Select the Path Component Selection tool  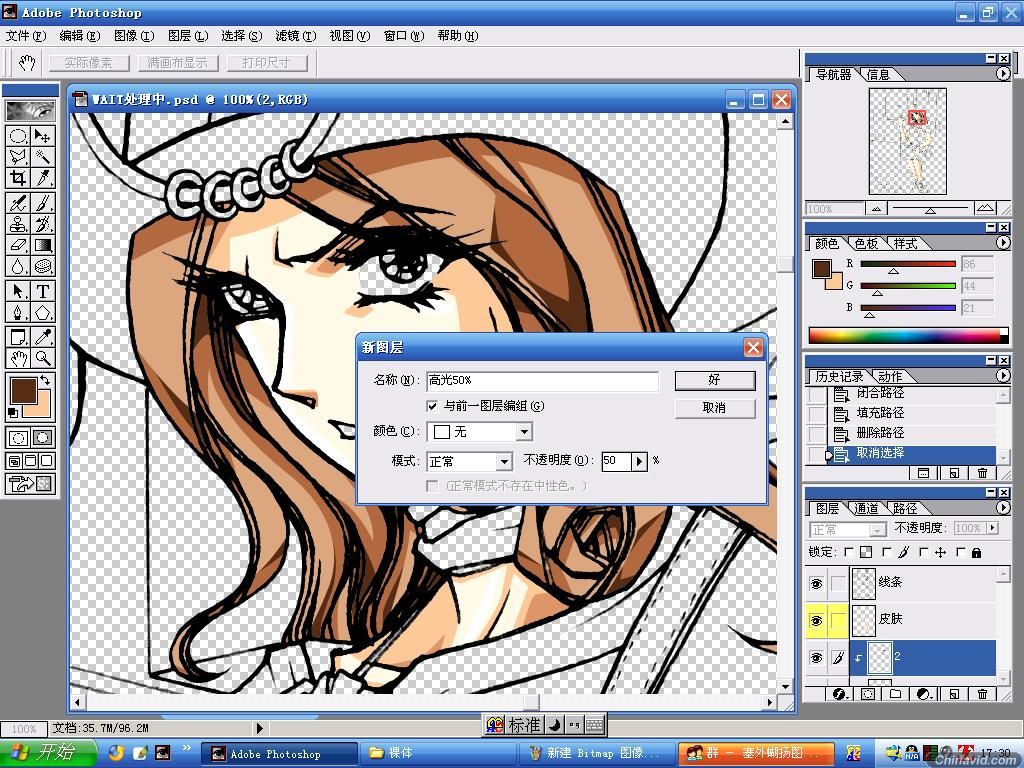[x=18, y=291]
